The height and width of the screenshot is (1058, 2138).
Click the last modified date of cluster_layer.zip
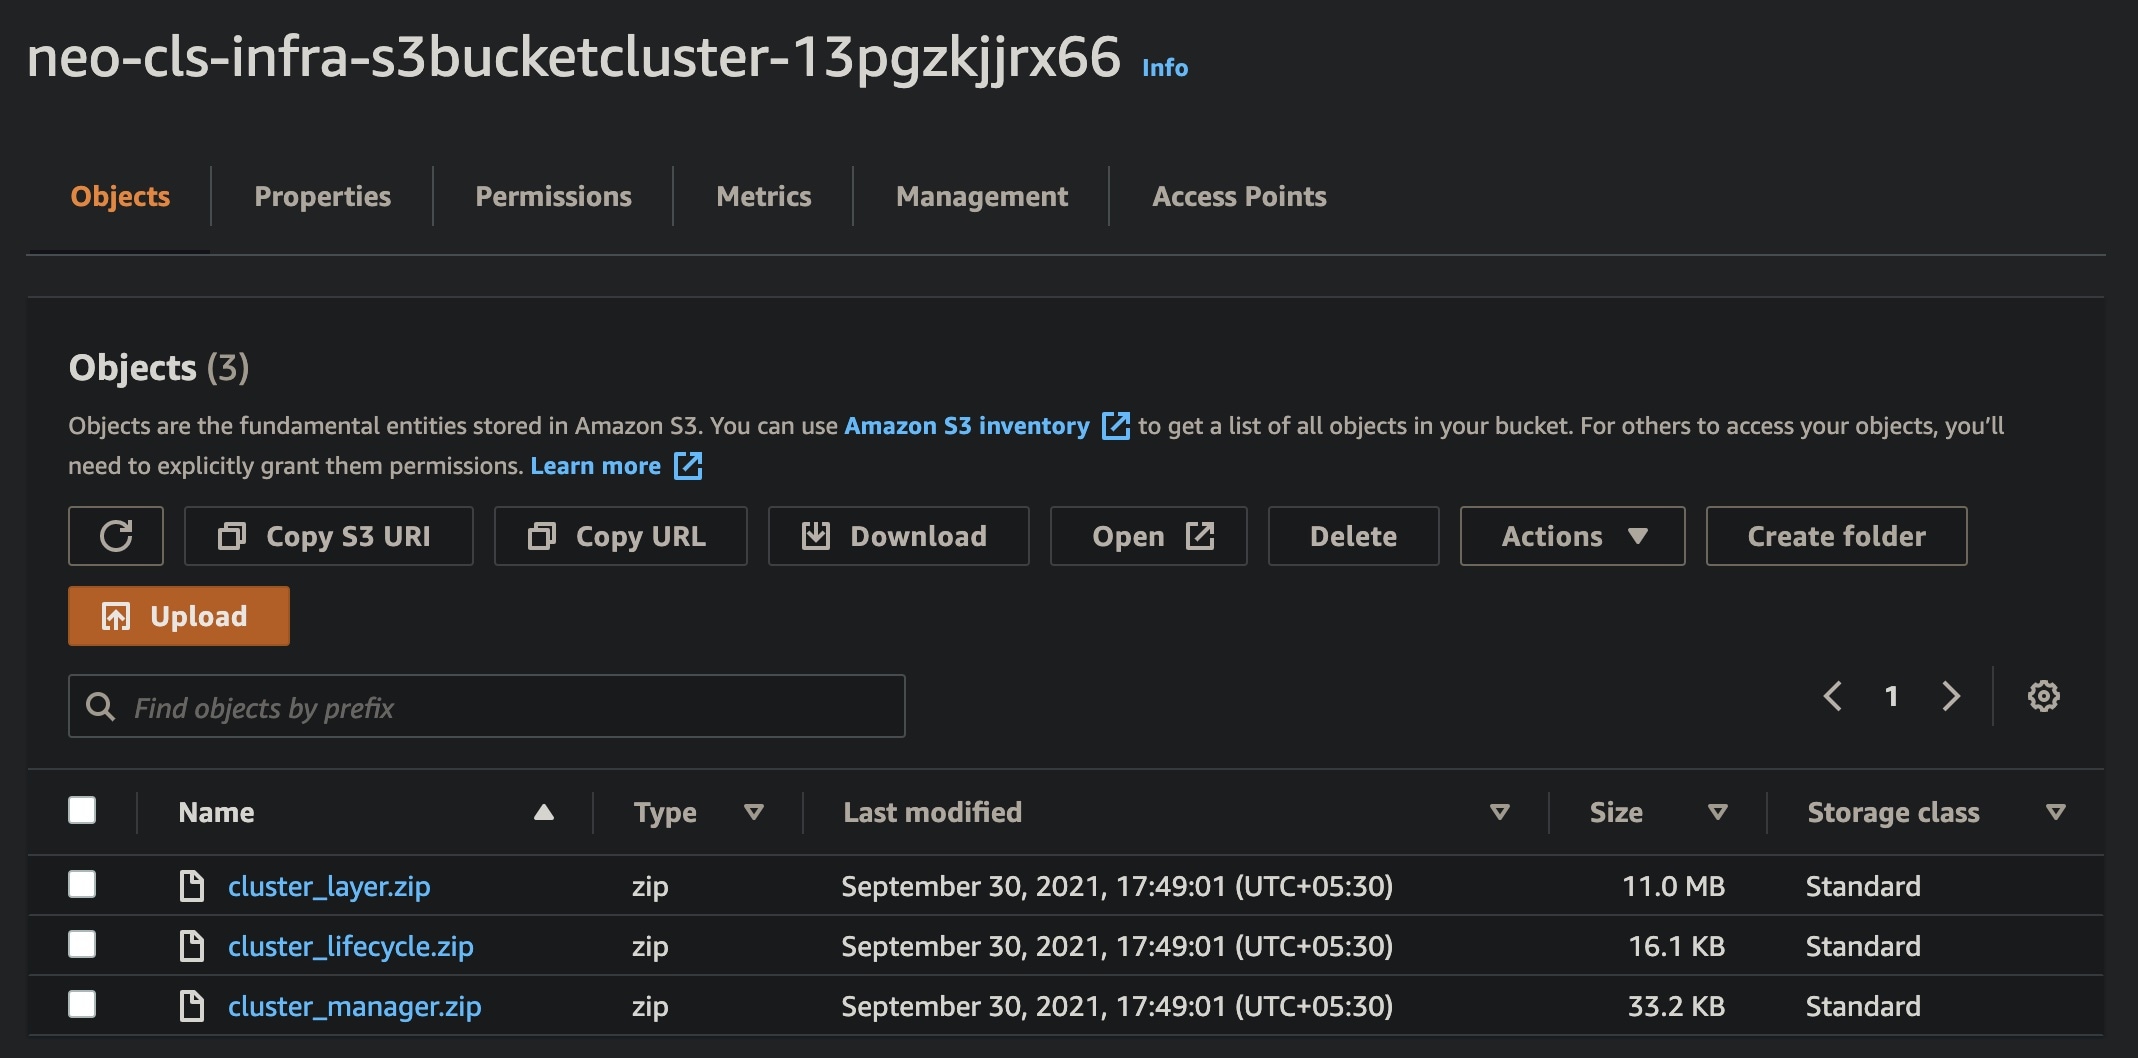tap(1117, 886)
